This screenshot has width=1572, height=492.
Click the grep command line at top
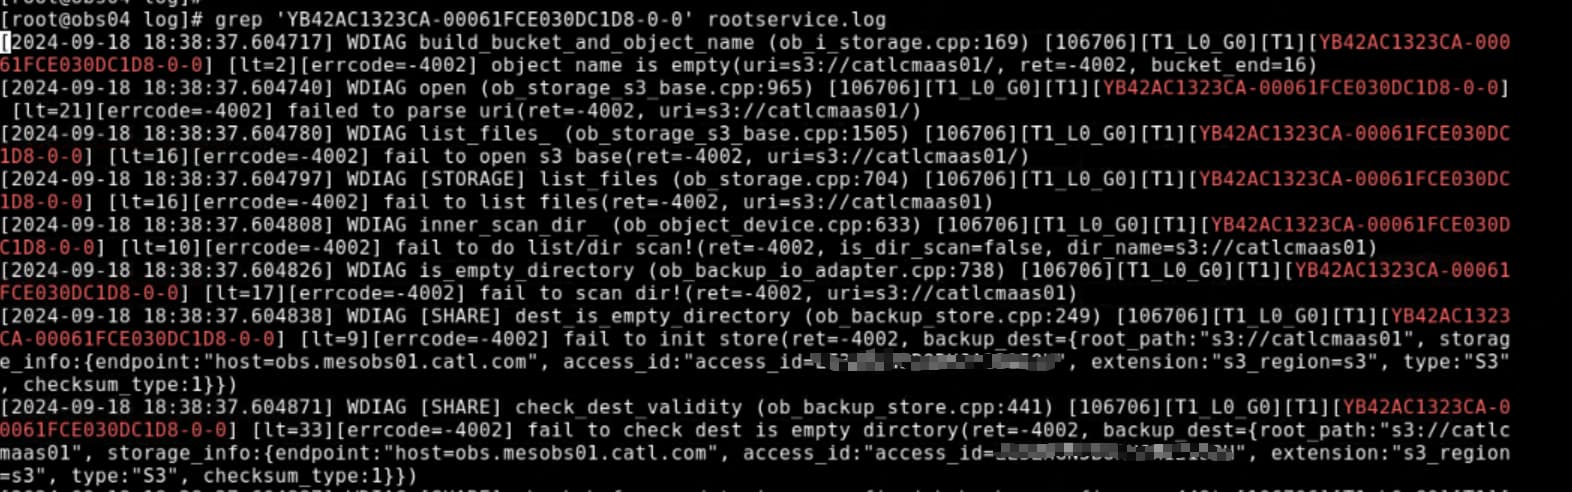coord(443,19)
